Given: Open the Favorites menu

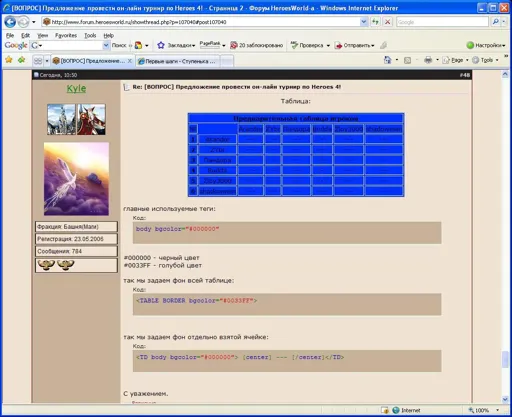Looking at the screenshot, I should [x=66, y=35].
